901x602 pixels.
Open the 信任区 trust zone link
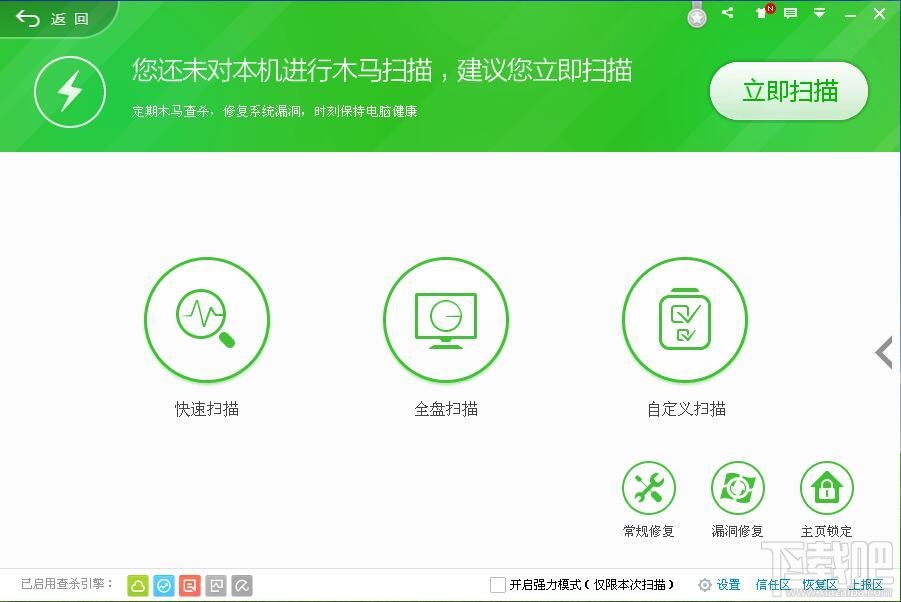[772, 585]
